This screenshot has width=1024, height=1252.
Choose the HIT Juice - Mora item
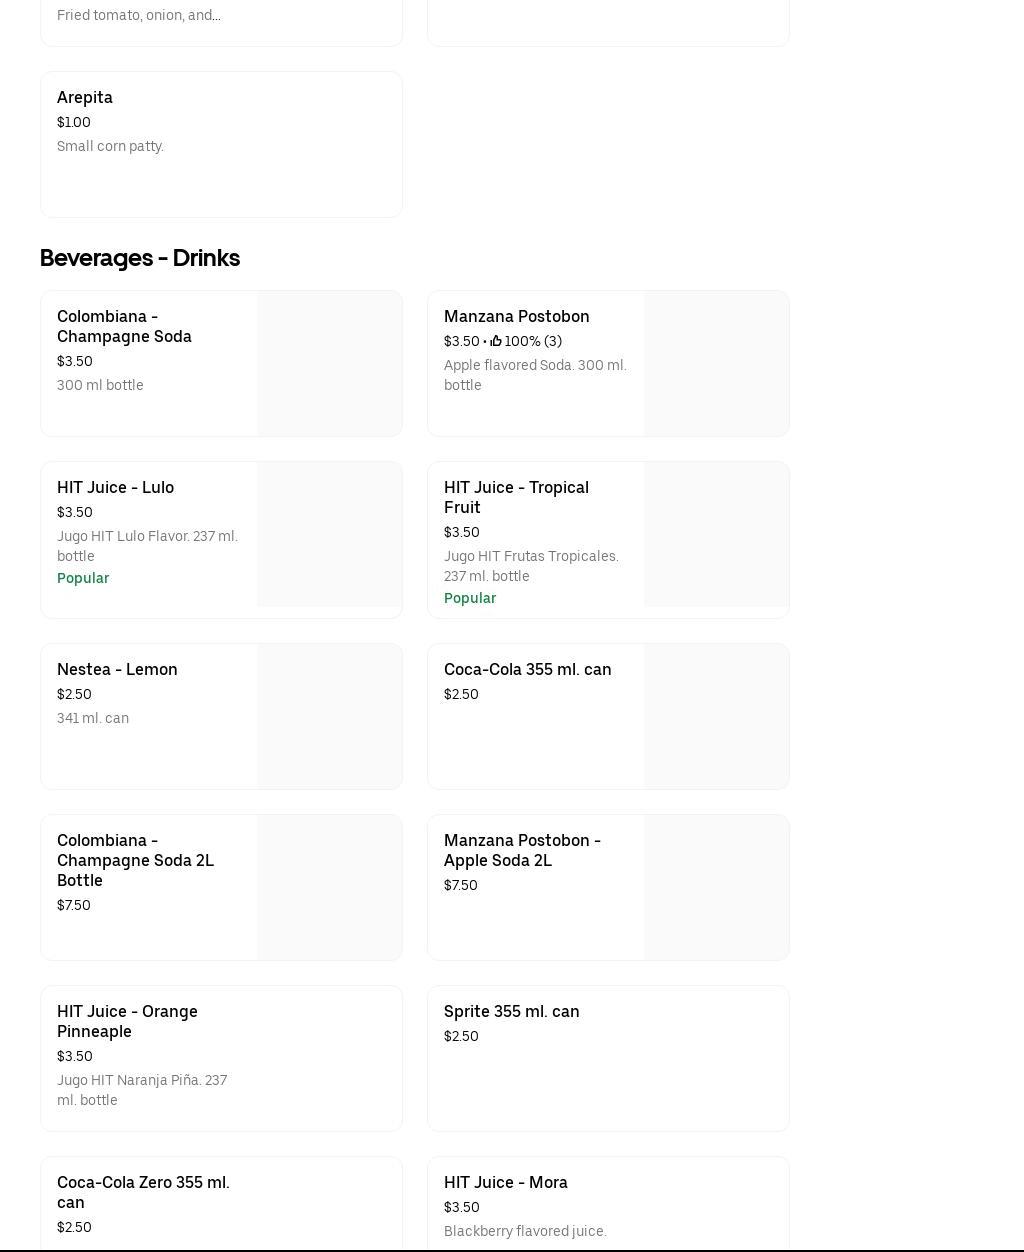coord(505,1182)
